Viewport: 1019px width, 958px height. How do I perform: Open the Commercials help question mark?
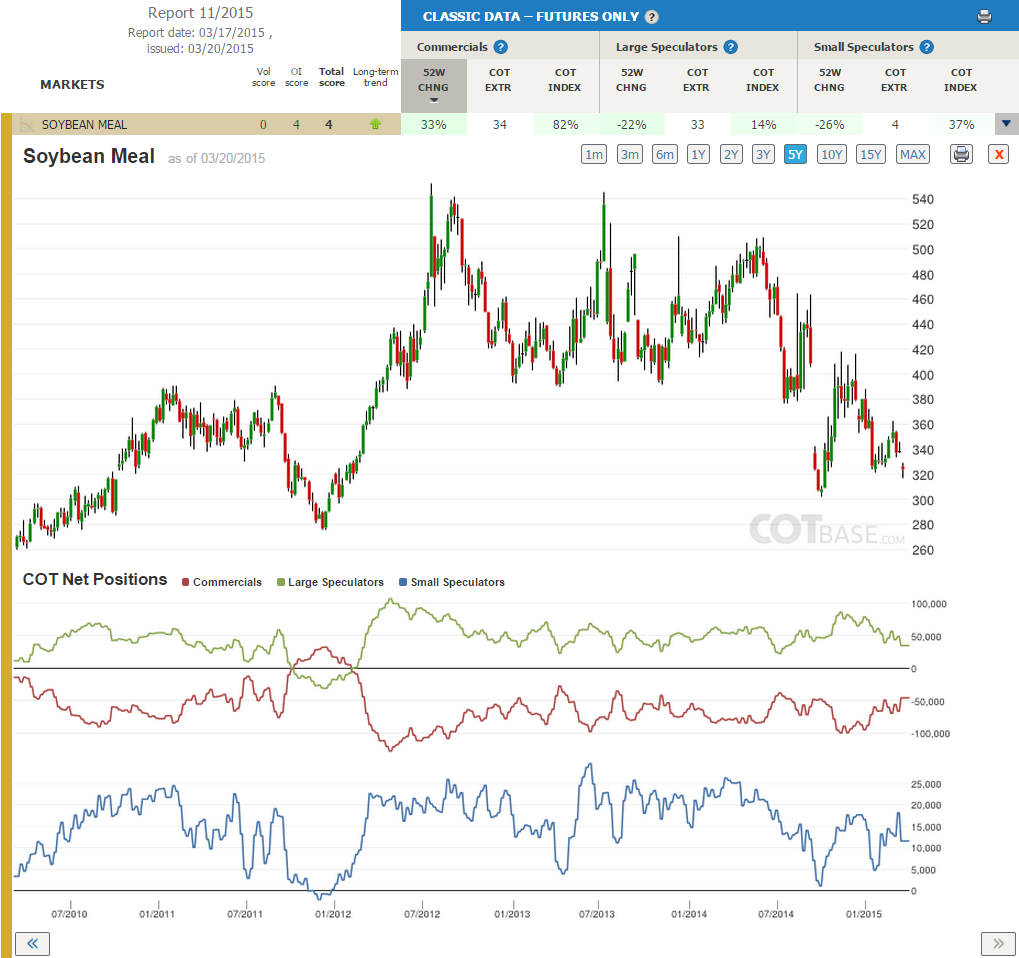[500, 47]
